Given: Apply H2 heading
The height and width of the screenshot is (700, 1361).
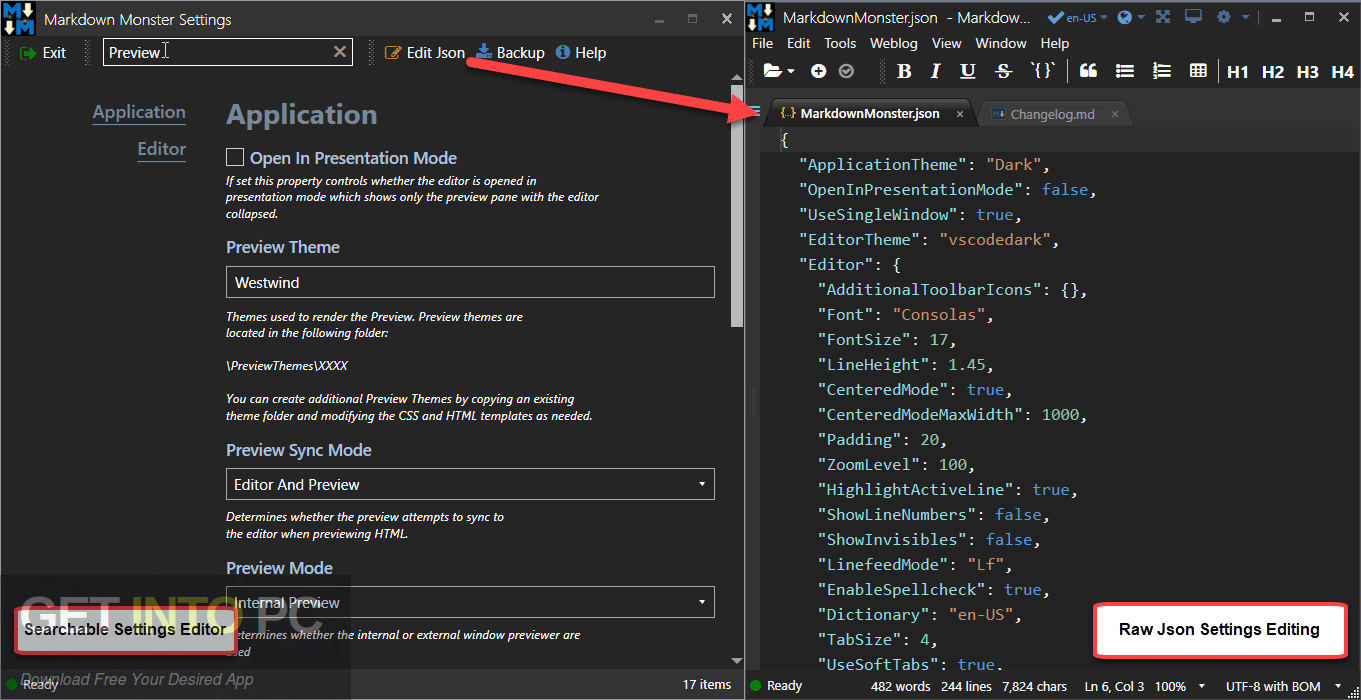Looking at the screenshot, I should click(1273, 72).
